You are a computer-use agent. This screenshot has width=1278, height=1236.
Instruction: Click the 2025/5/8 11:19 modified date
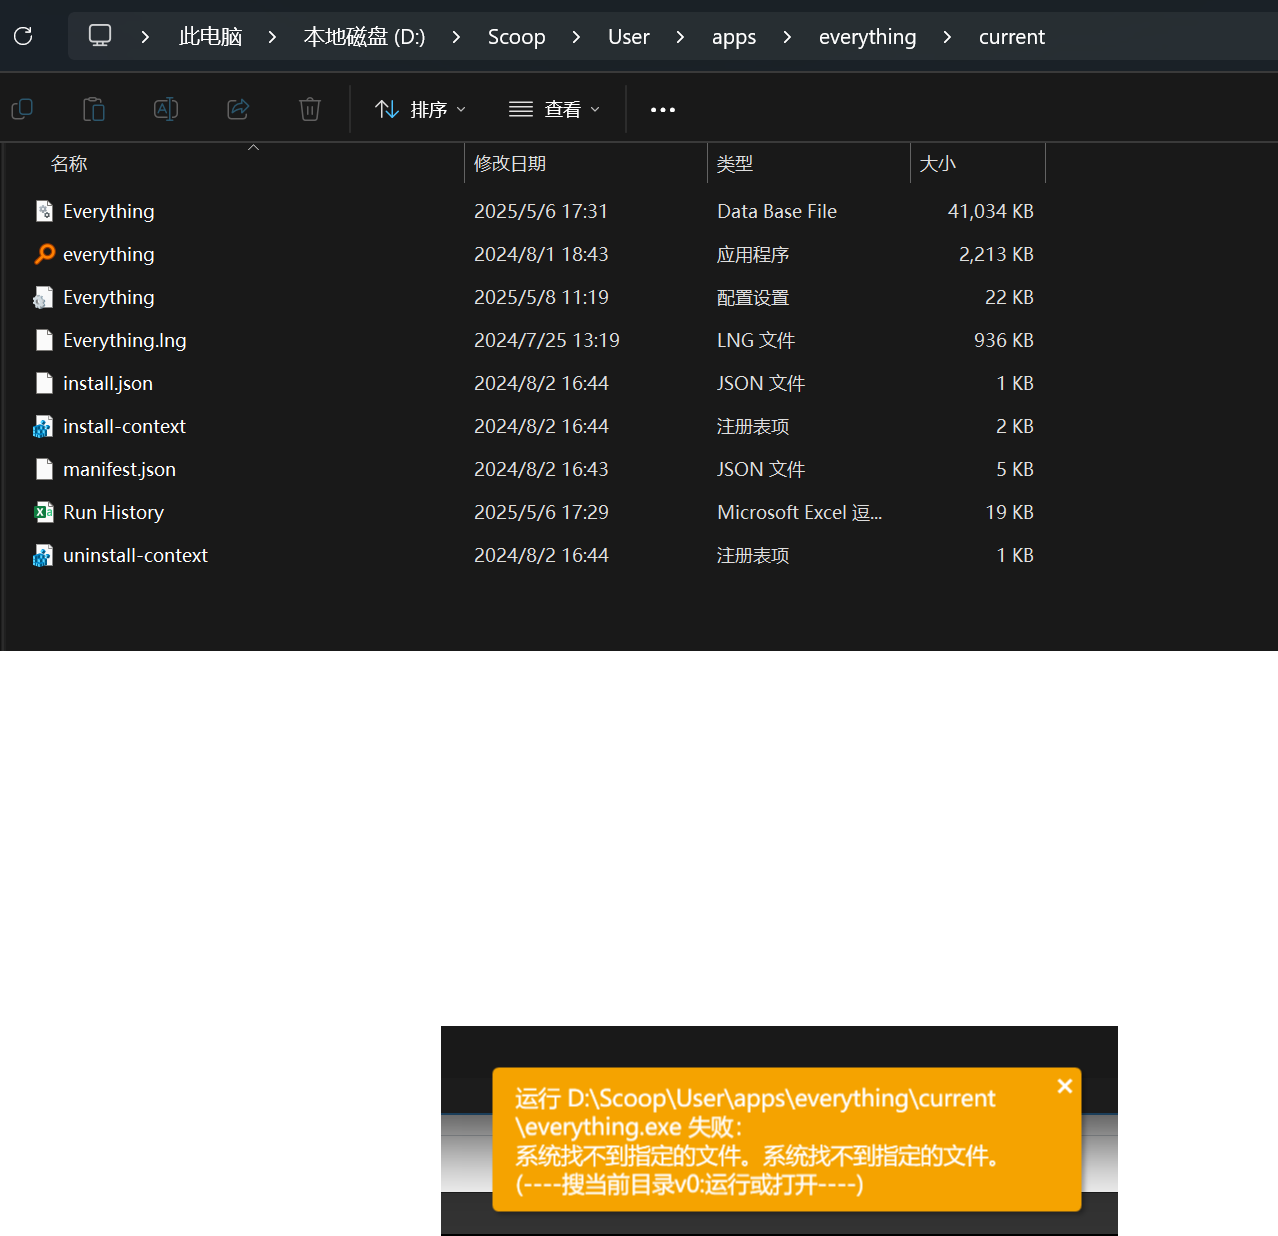pos(541,297)
